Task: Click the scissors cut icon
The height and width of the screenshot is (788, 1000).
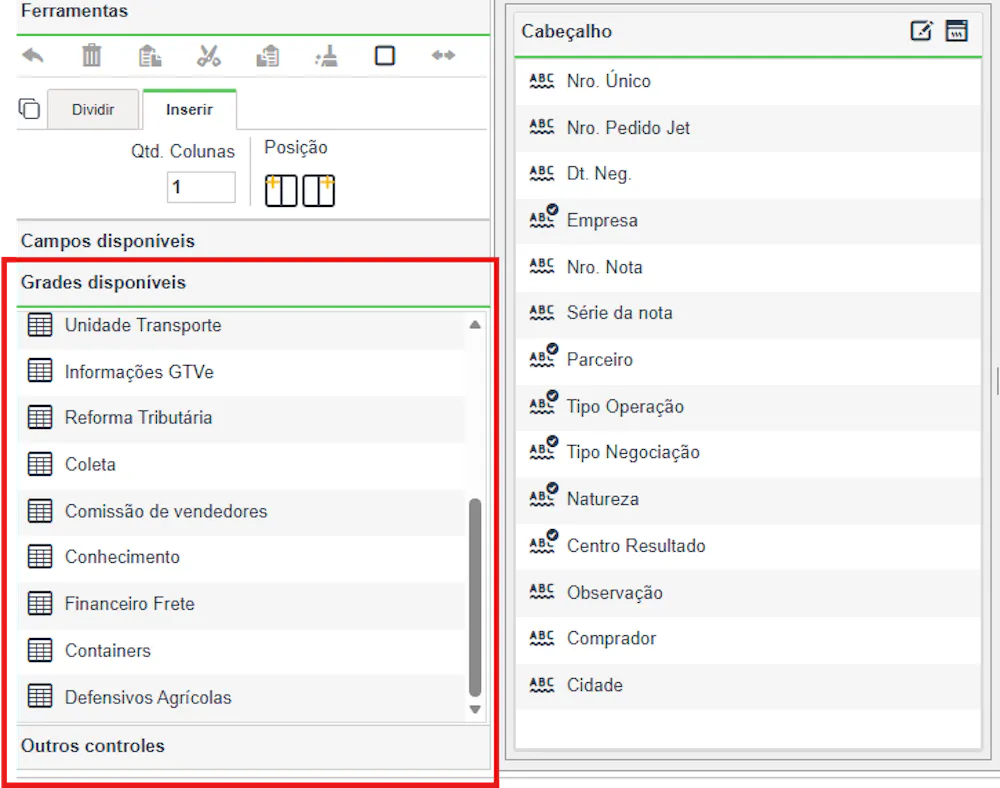Action: [x=209, y=56]
